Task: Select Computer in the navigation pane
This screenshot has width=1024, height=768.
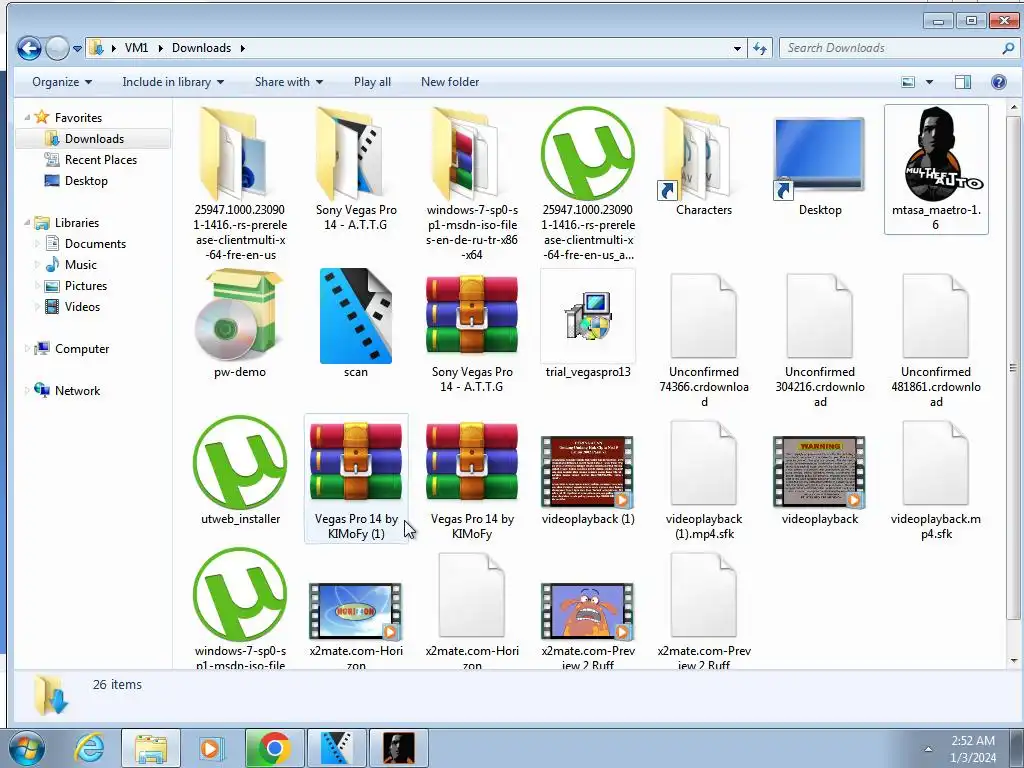Action: click(x=82, y=349)
